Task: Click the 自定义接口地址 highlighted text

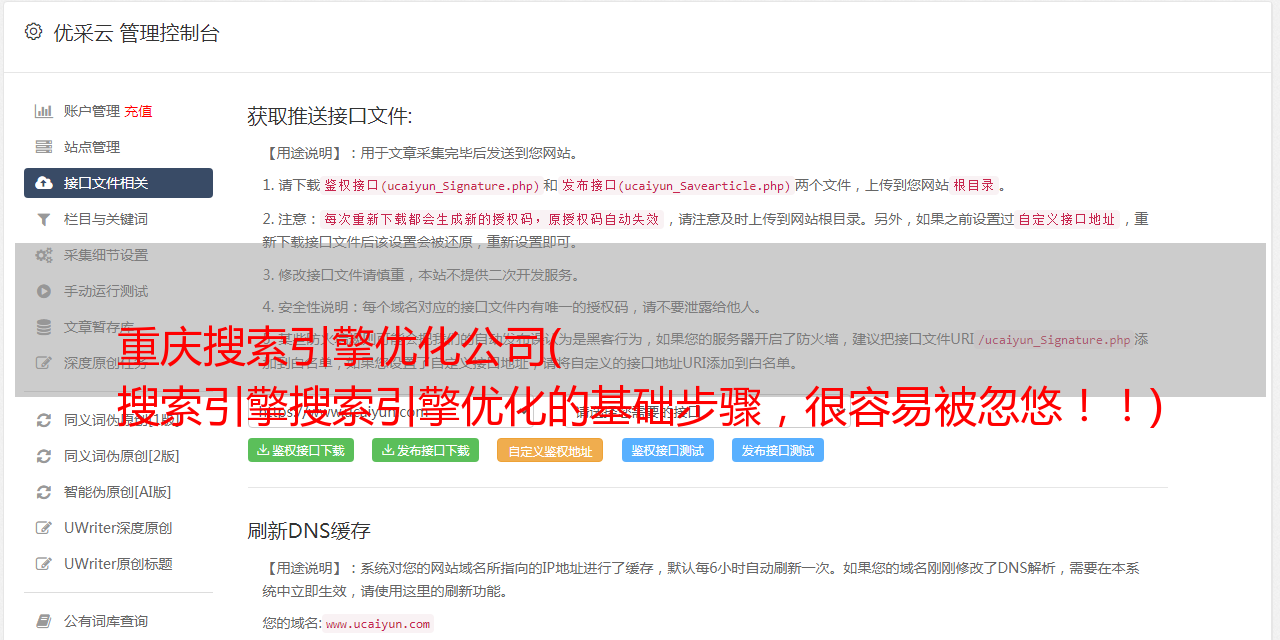Action: [x=1067, y=219]
